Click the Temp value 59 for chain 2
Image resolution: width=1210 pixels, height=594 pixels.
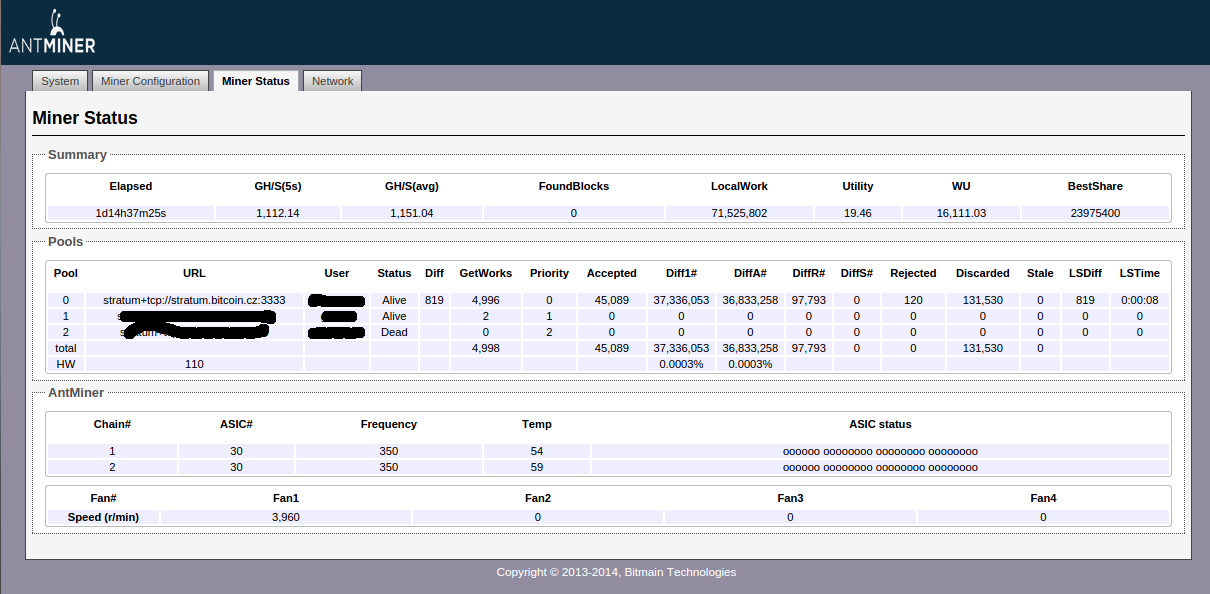(x=537, y=467)
